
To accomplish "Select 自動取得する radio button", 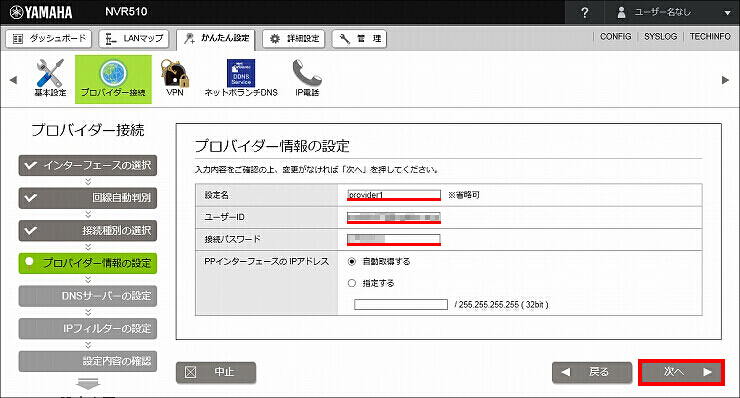I will [352, 262].
